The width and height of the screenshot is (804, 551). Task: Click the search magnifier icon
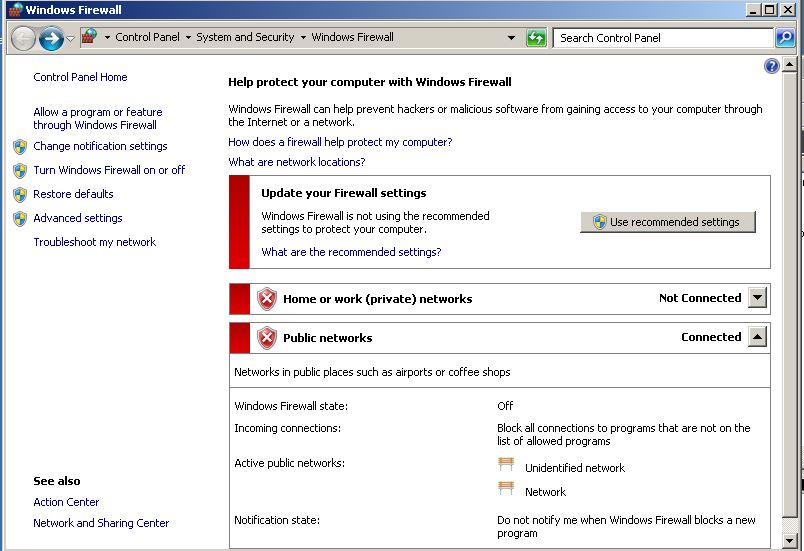(785, 38)
